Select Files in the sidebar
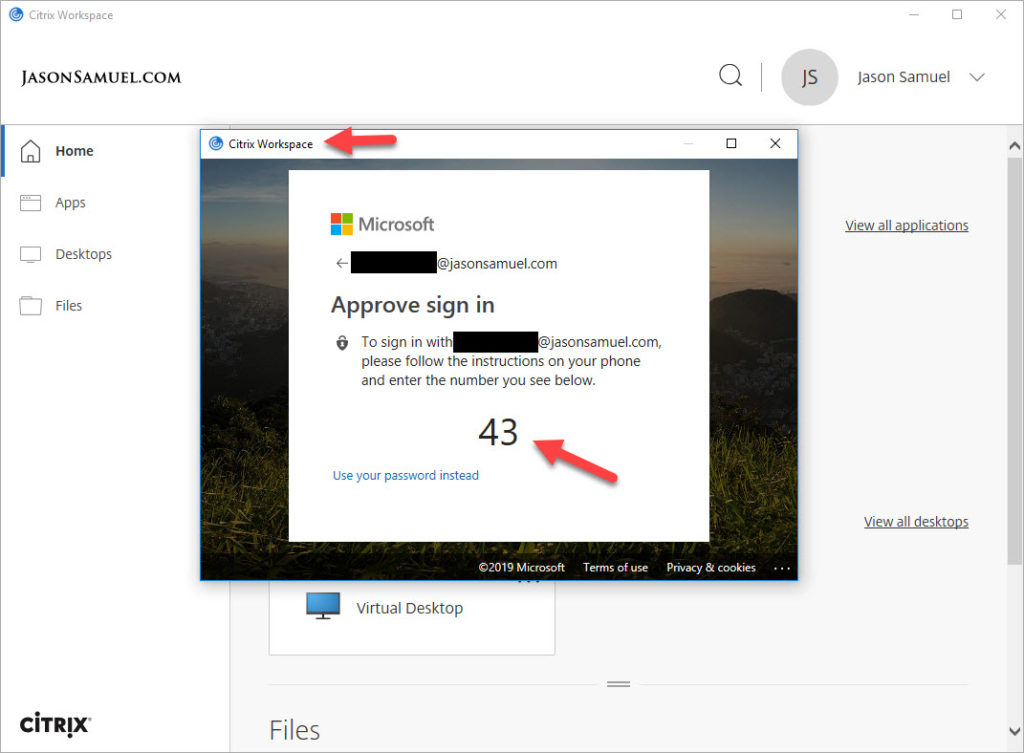This screenshot has height=753, width=1024. 68,306
